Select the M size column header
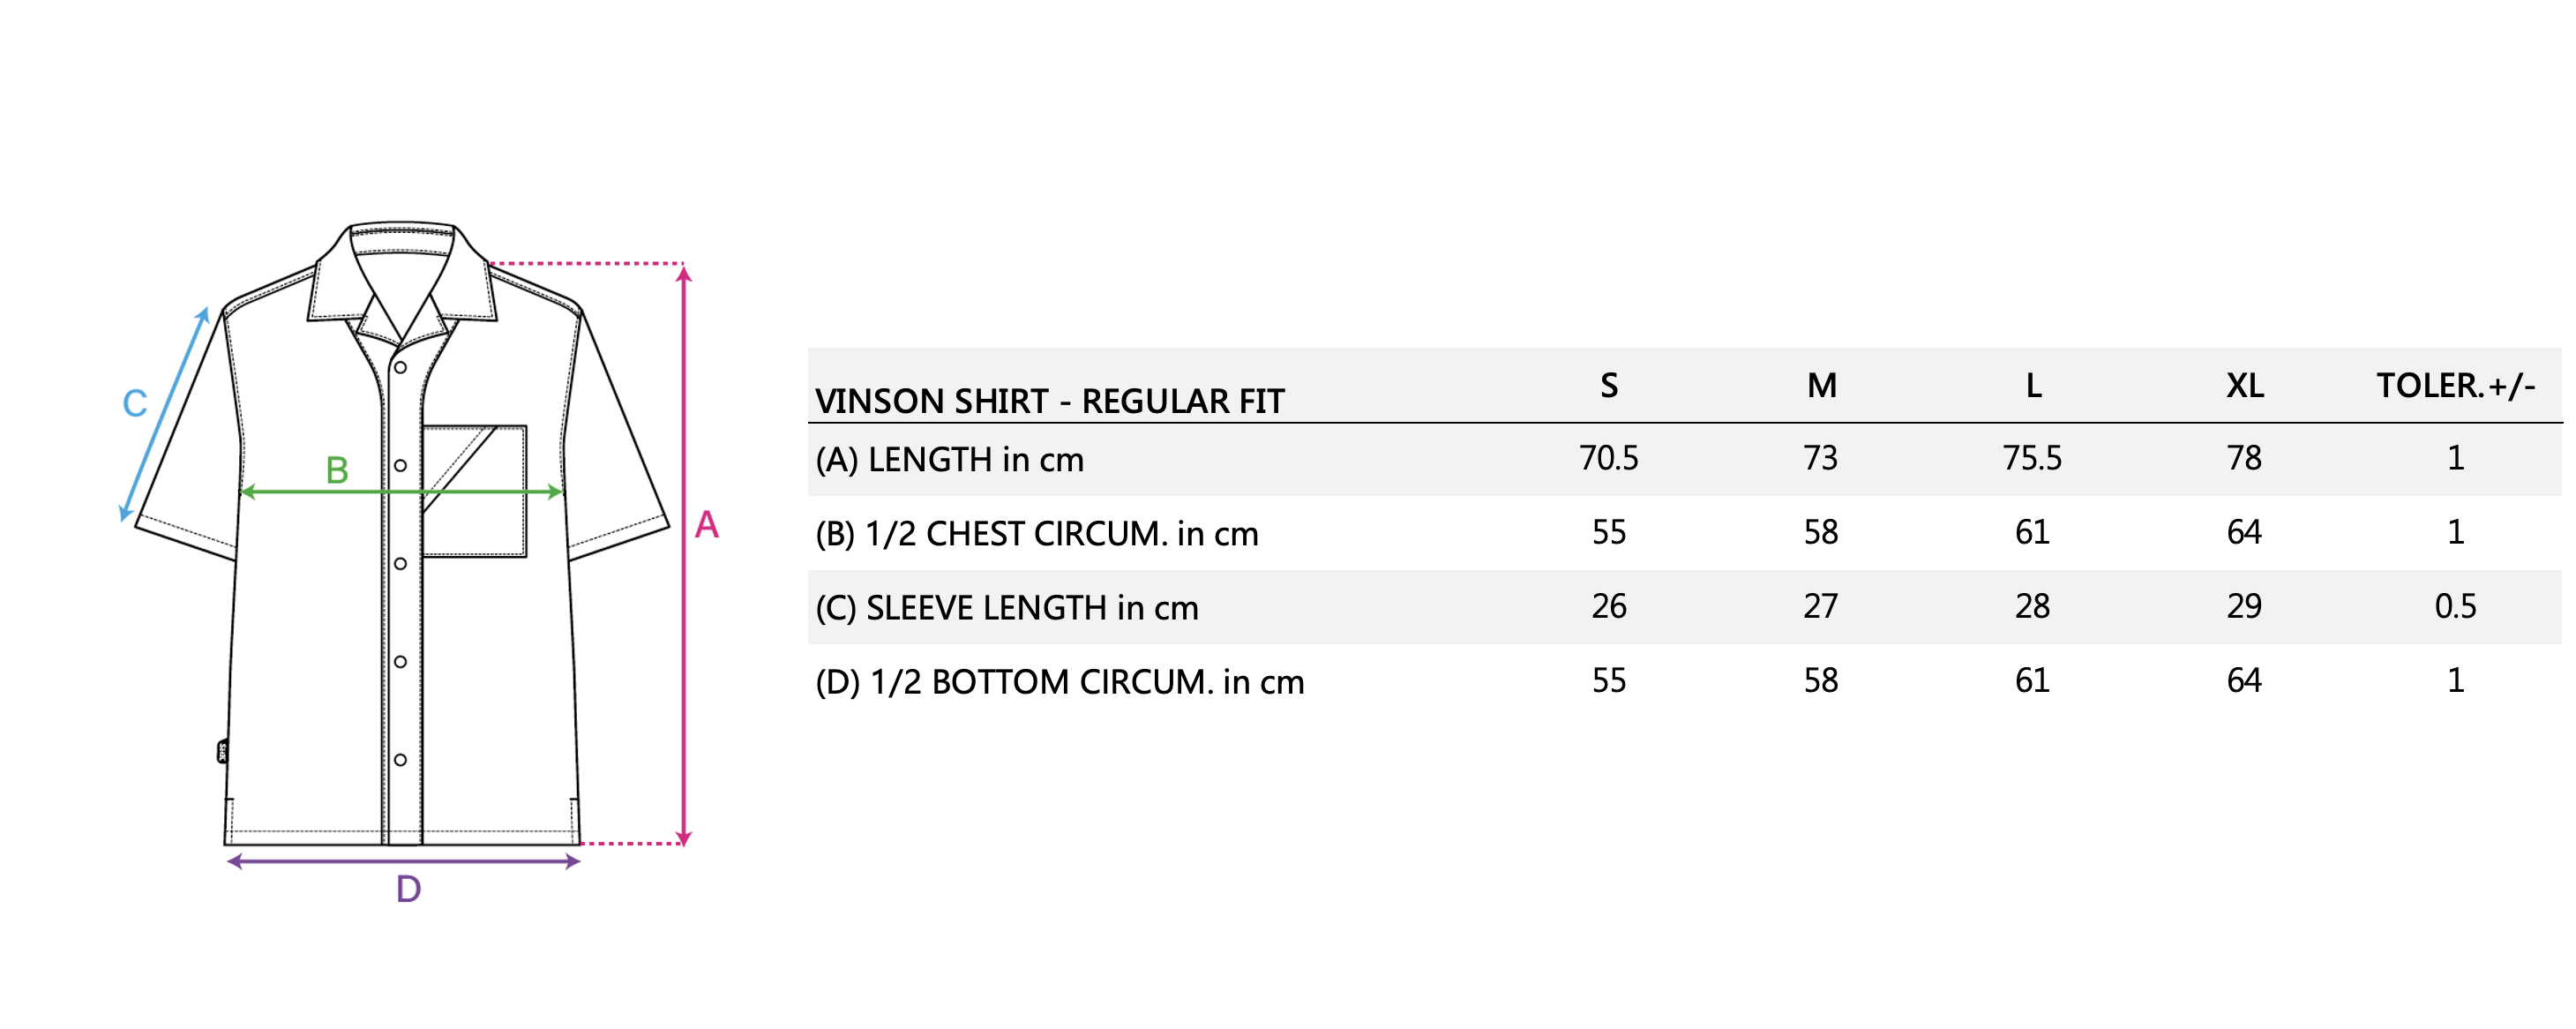This screenshot has width=2576, height=1029. click(1821, 386)
